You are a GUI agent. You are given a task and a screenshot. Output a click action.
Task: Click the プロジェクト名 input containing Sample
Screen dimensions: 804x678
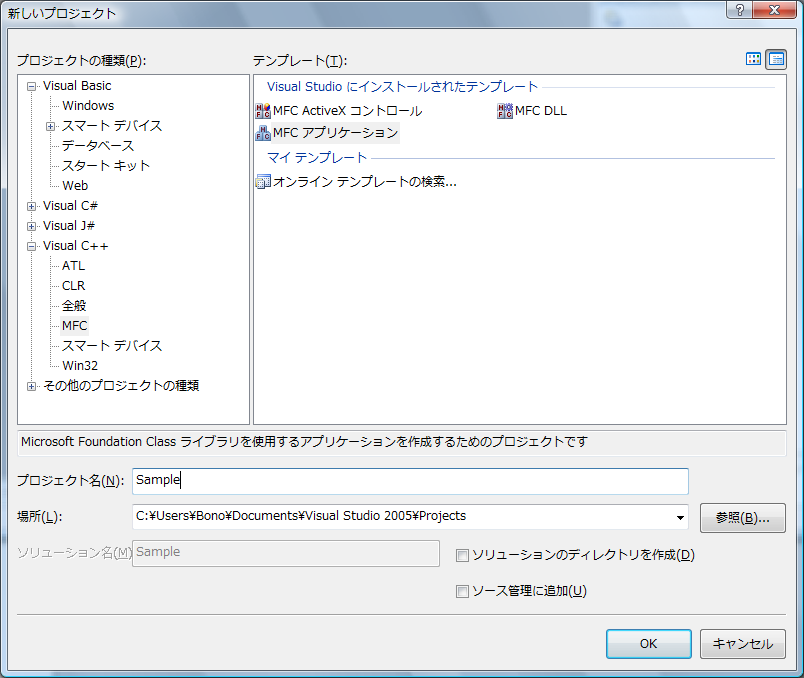pyautogui.click(x=410, y=481)
